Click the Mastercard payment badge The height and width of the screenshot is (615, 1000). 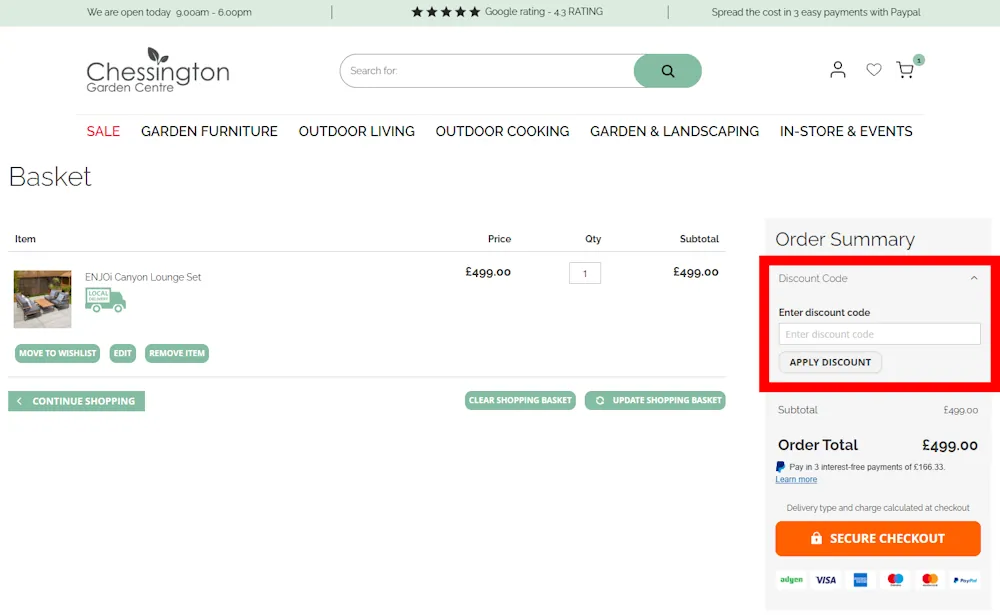[x=930, y=580]
